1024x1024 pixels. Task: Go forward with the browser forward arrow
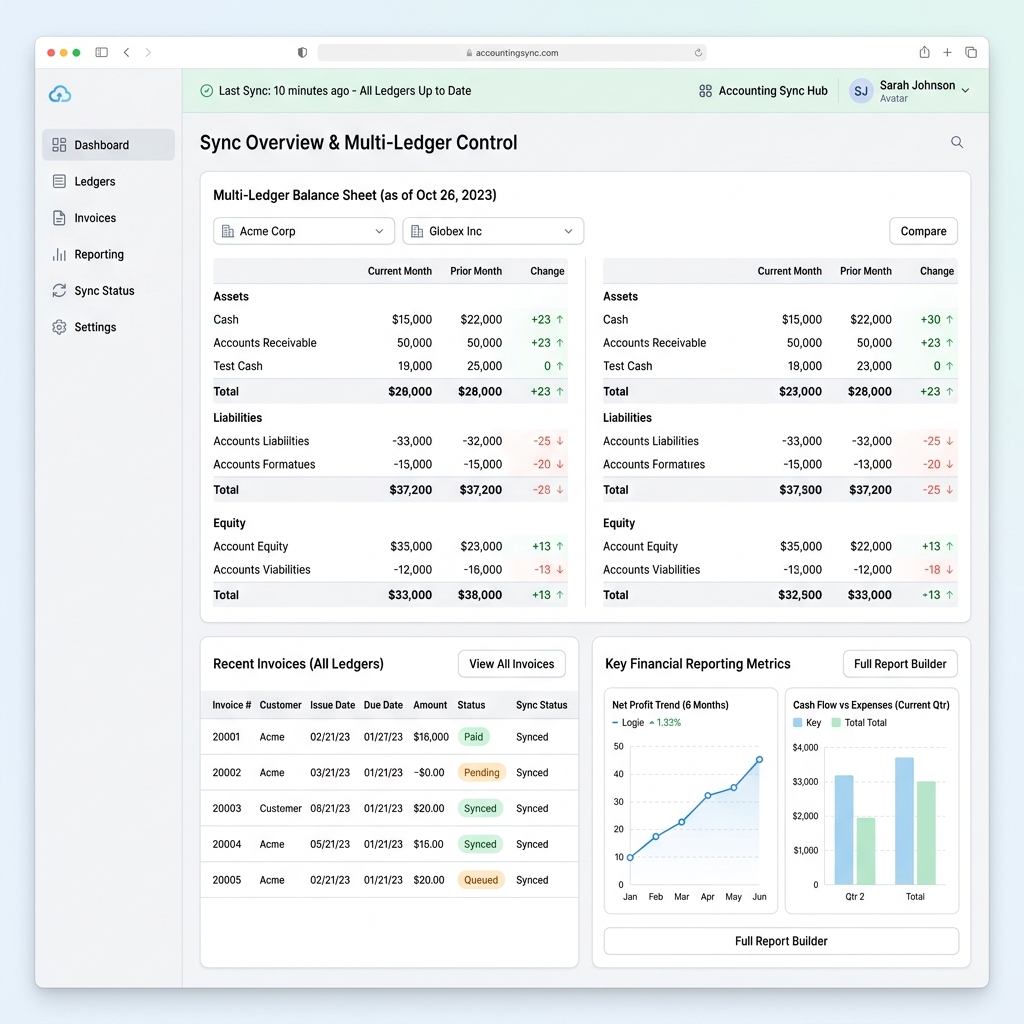(x=148, y=52)
